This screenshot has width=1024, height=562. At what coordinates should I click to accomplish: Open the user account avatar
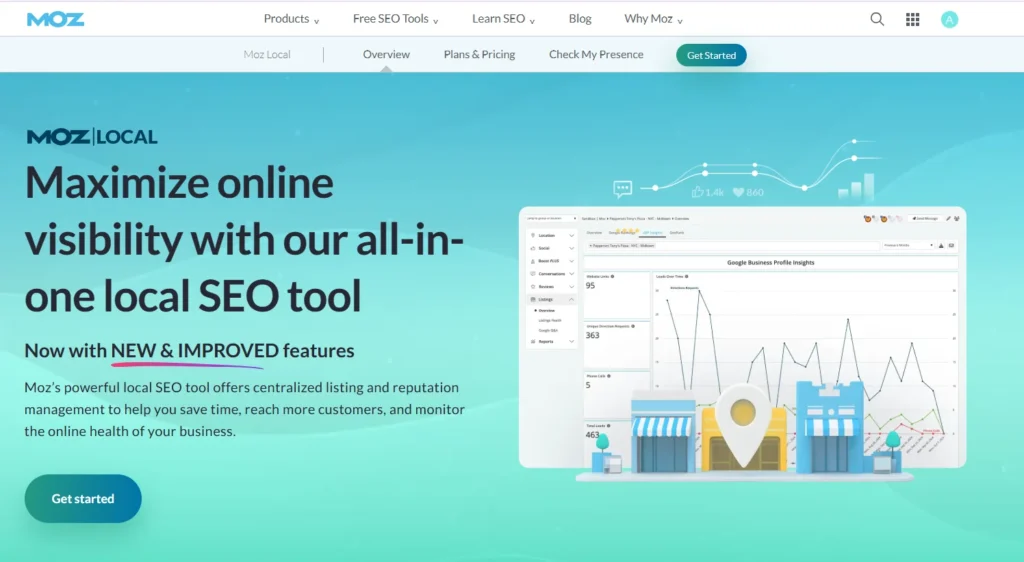[x=949, y=19]
